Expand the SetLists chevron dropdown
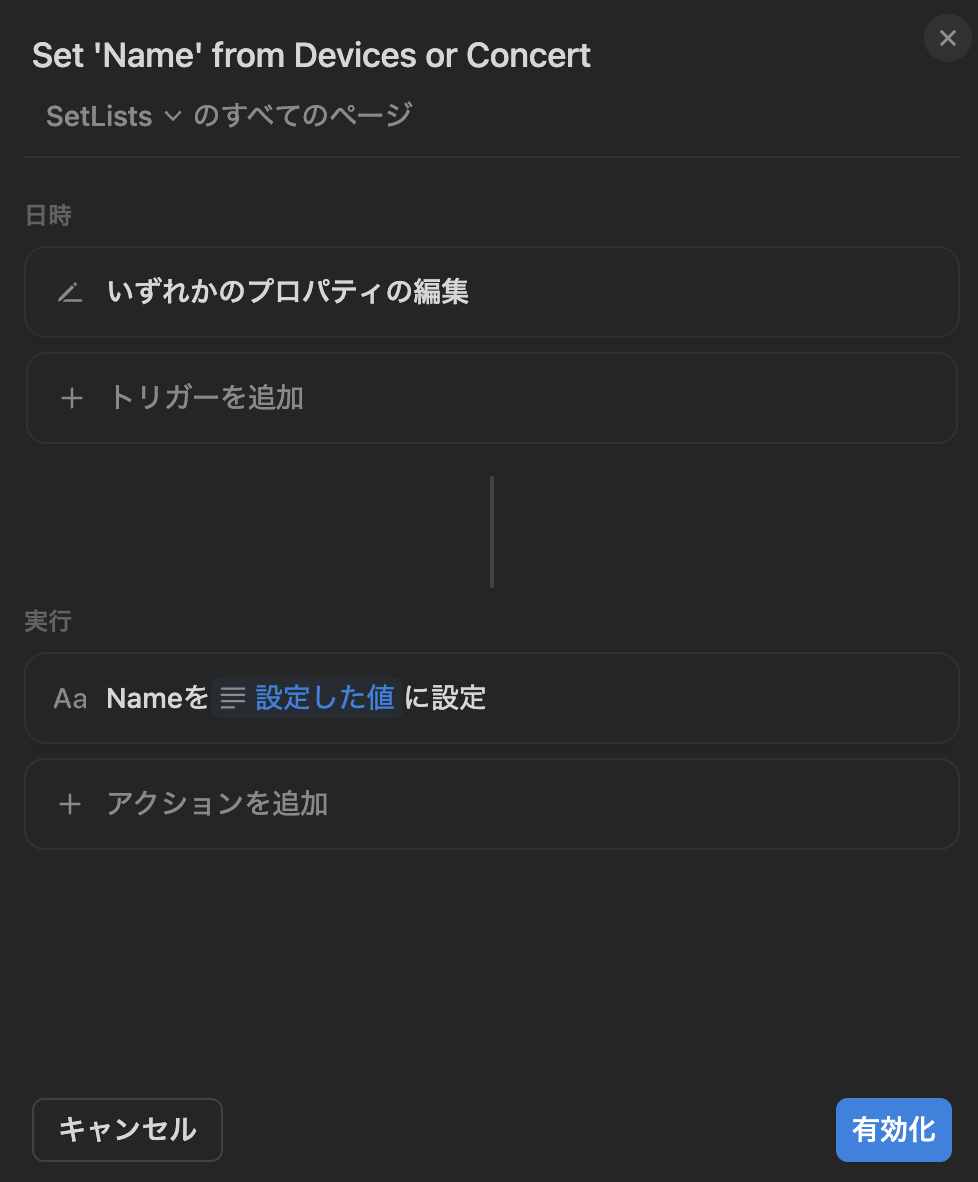Image resolution: width=978 pixels, height=1182 pixels. (173, 116)
